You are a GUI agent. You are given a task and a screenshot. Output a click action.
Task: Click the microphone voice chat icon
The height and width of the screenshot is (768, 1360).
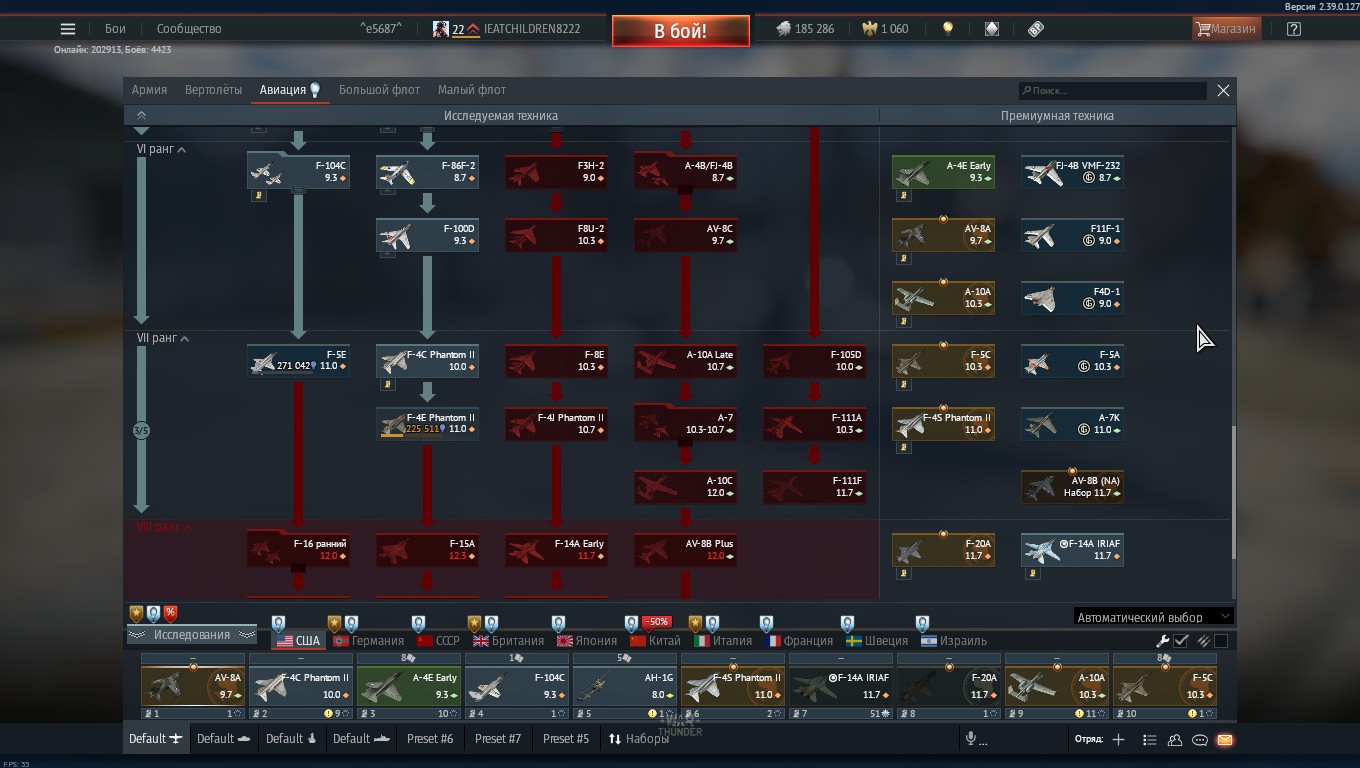point(970,739)
